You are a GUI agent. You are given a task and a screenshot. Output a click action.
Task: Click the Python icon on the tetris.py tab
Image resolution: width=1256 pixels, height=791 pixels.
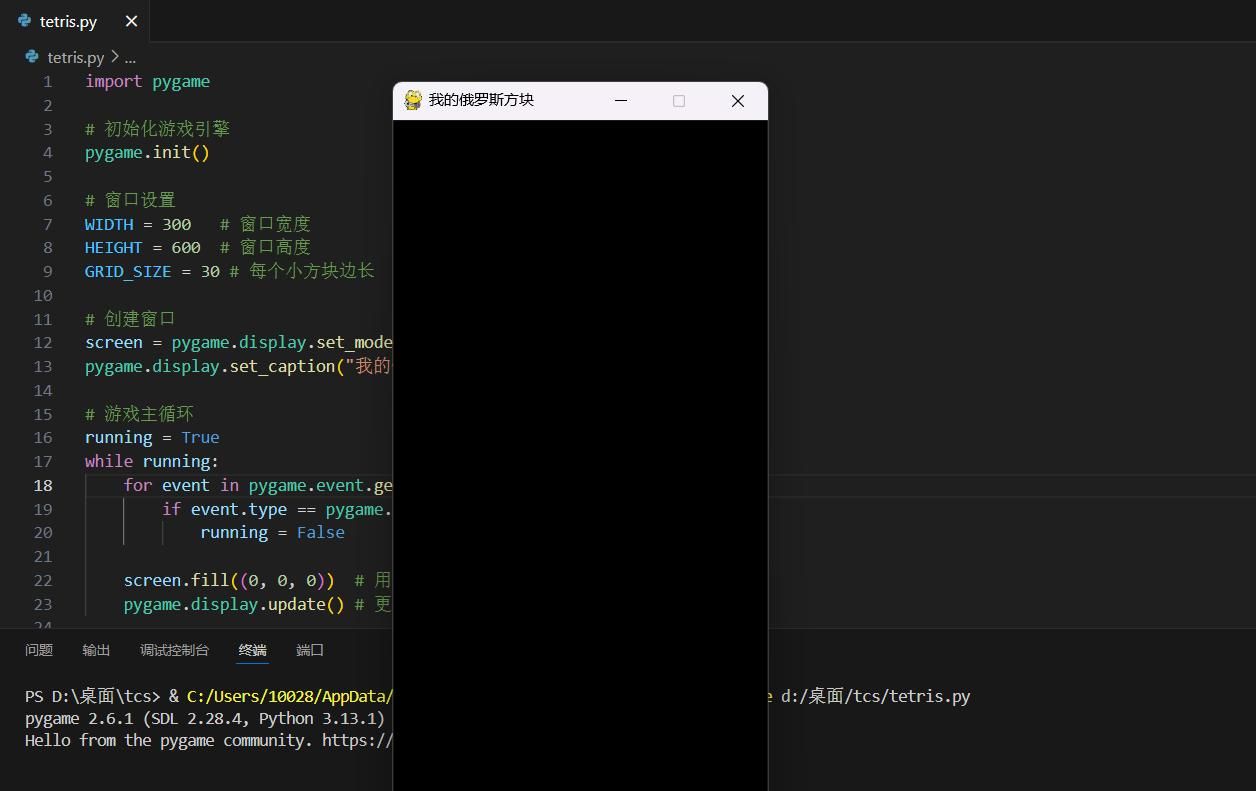22,21
